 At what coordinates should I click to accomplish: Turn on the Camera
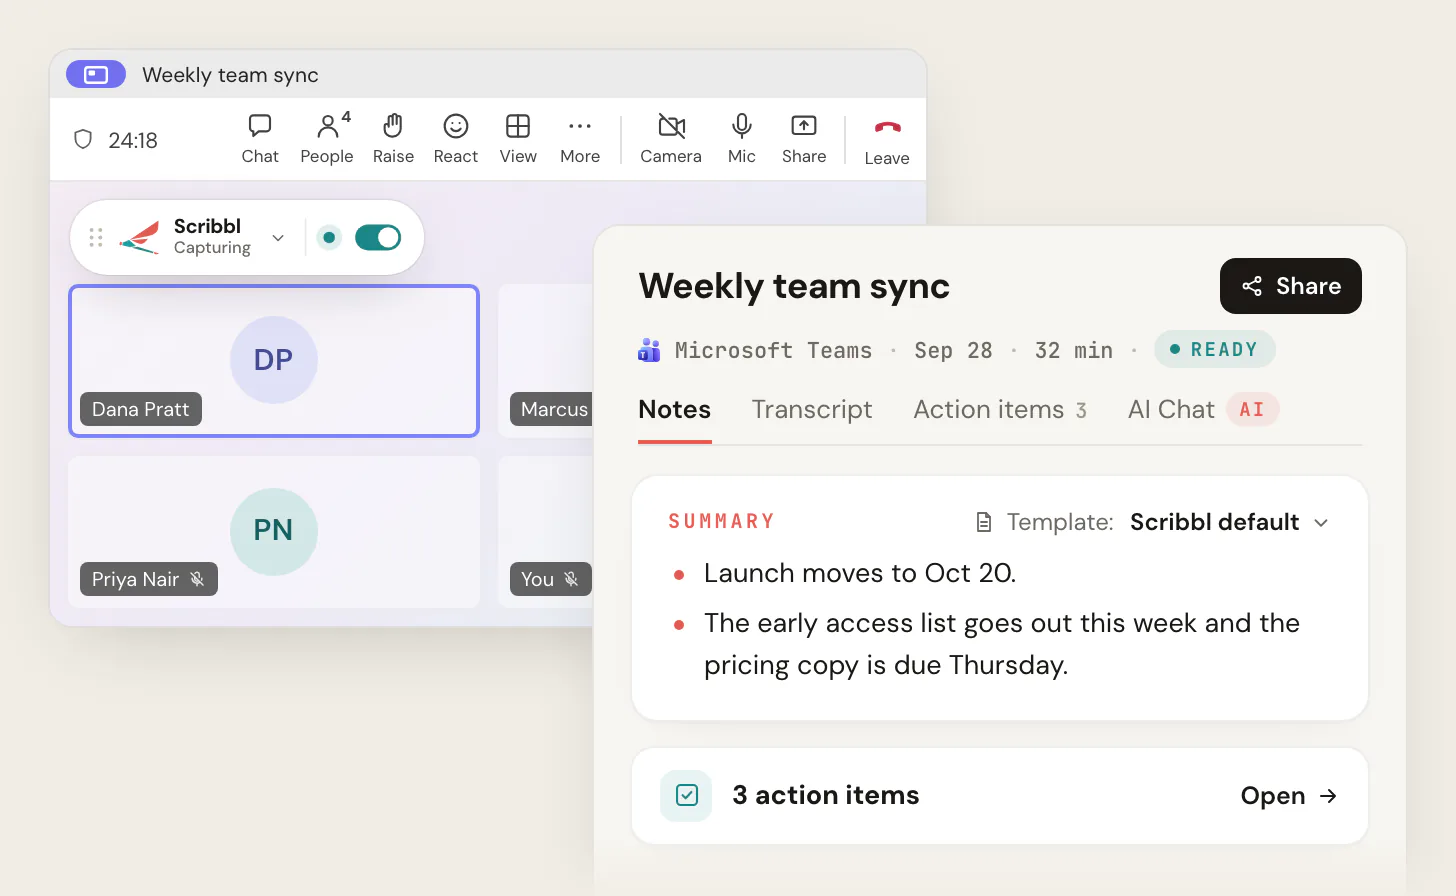[x=671, y=139]
